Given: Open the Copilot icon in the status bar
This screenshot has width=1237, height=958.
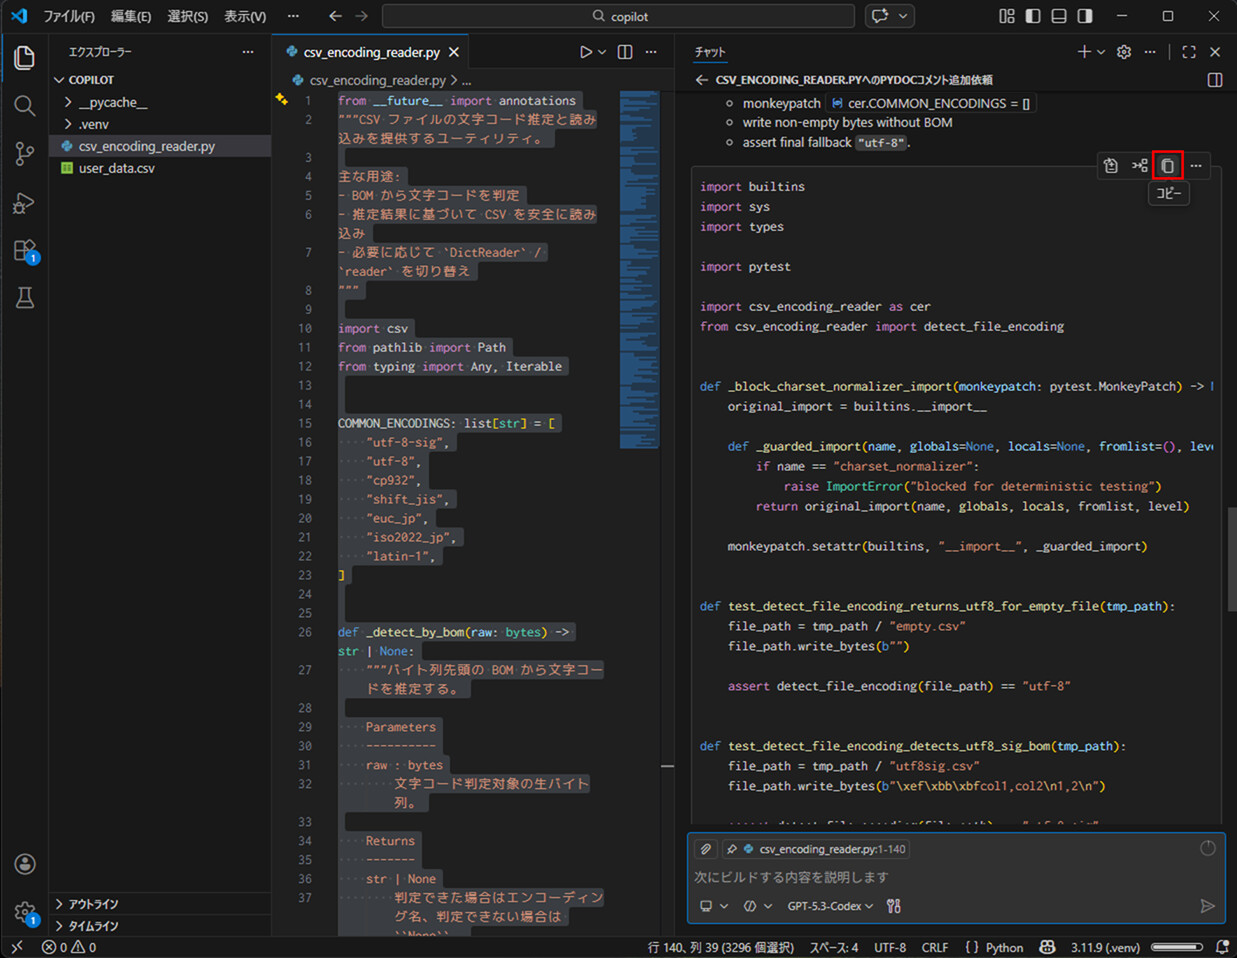Looking at the screenshot, I should coord(1047,947).
